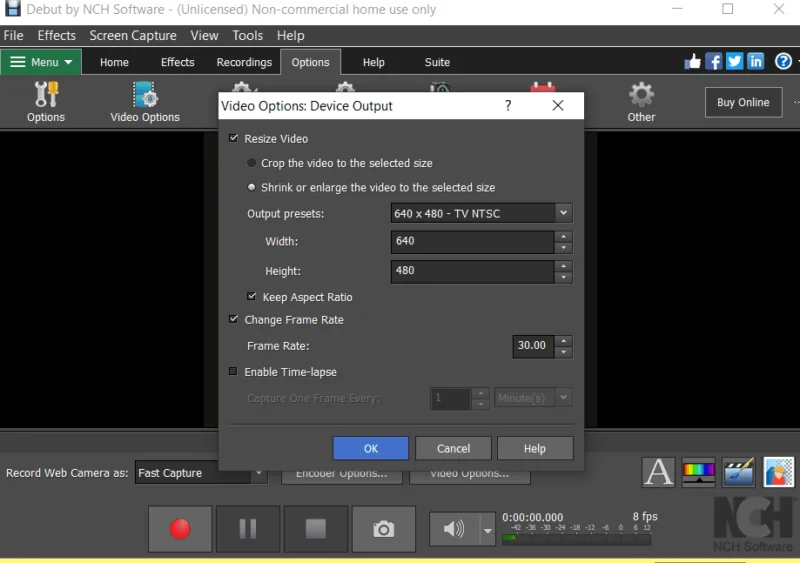Image resolution: width=800 pixels, height=563 pixels.
Task: Take a snapshot with camera button
Action: (384, 529)
